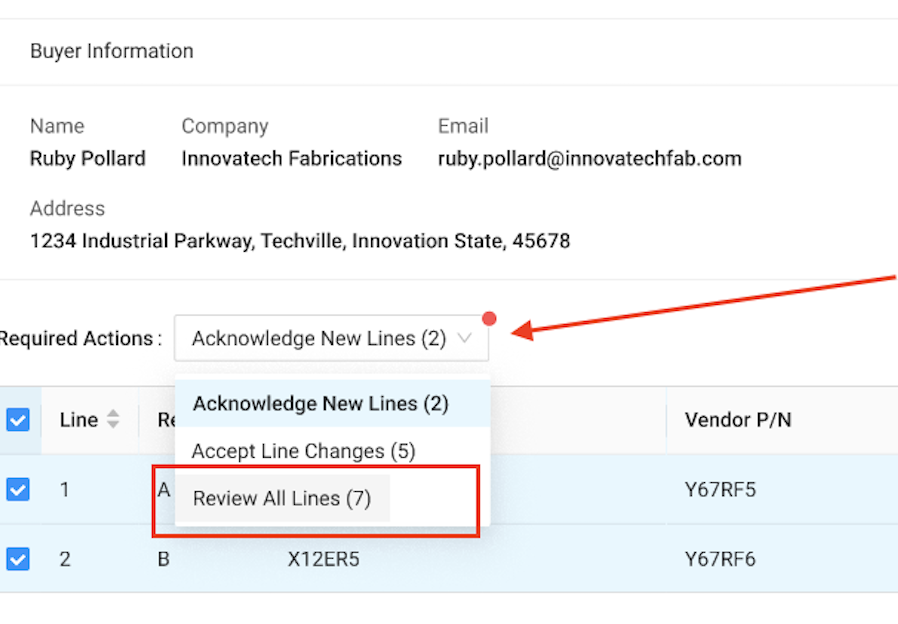Screen dimensions: 898x624
Task: Click revision B cell in line 2
Action: [163, 559]
